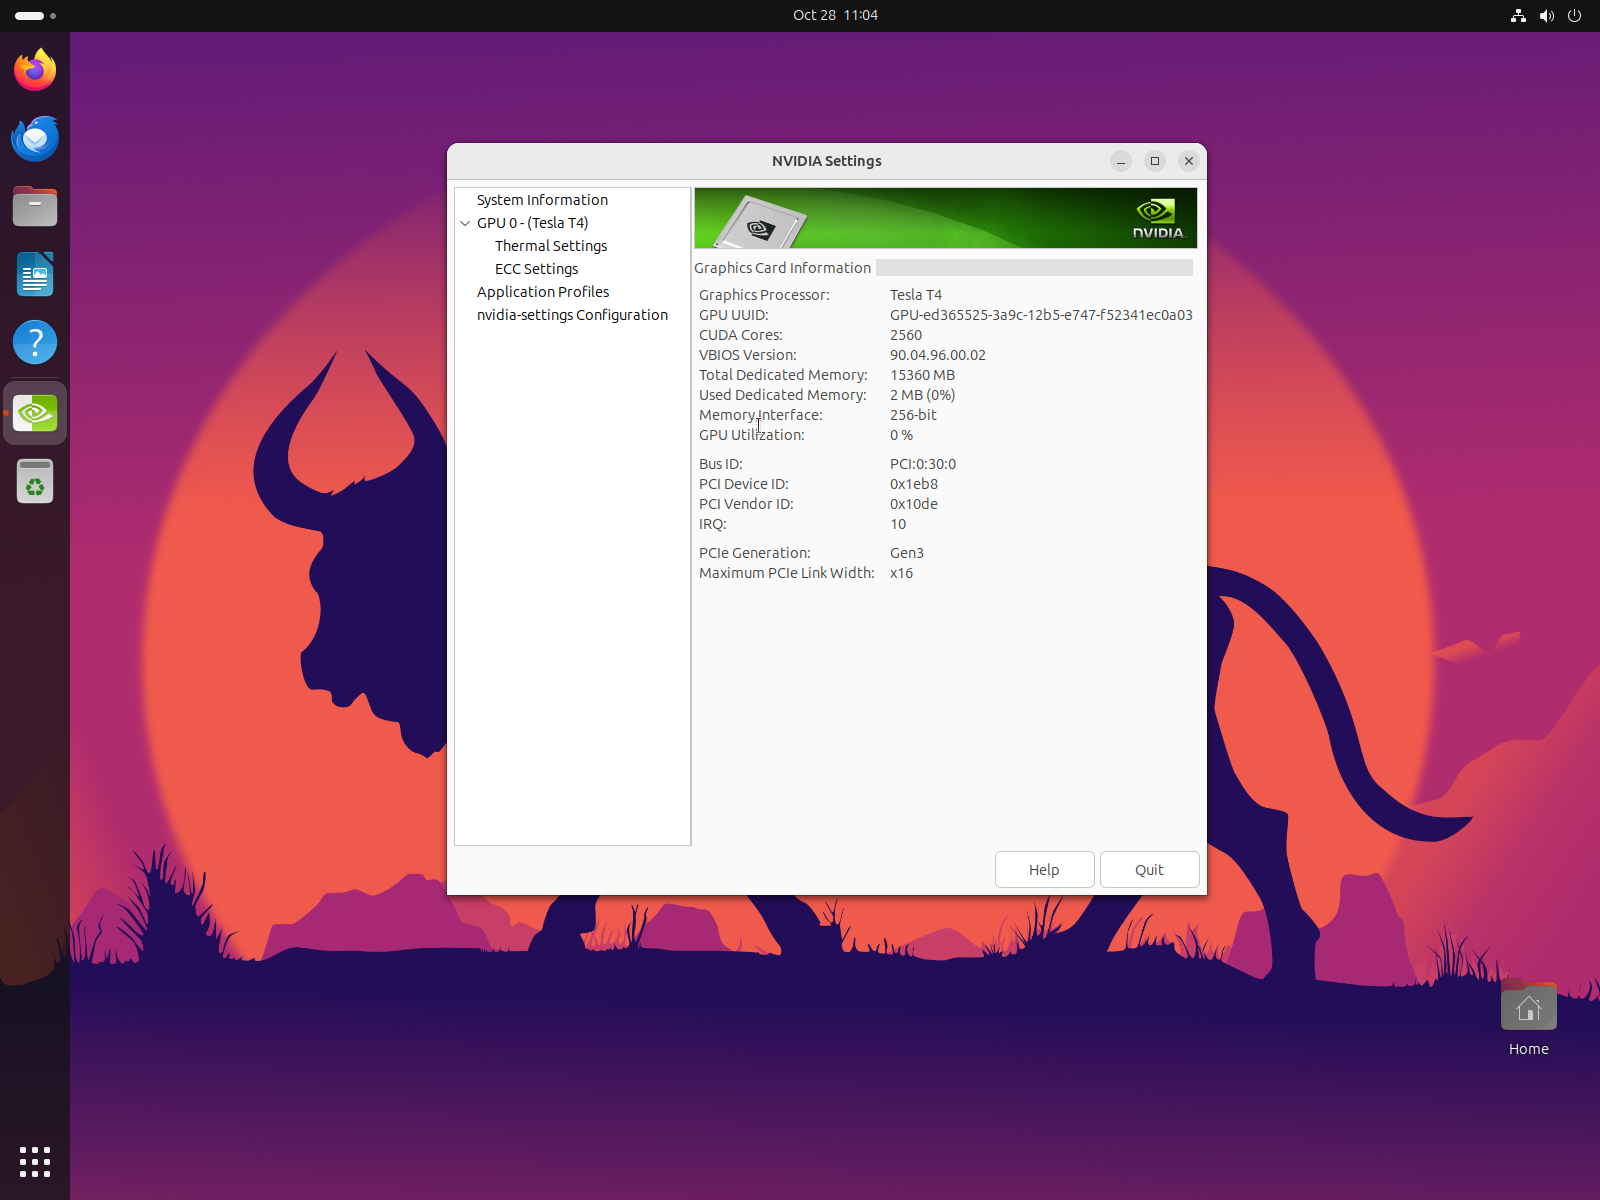Click the IRQ value 10
1600x1200 pixels.
898,524
